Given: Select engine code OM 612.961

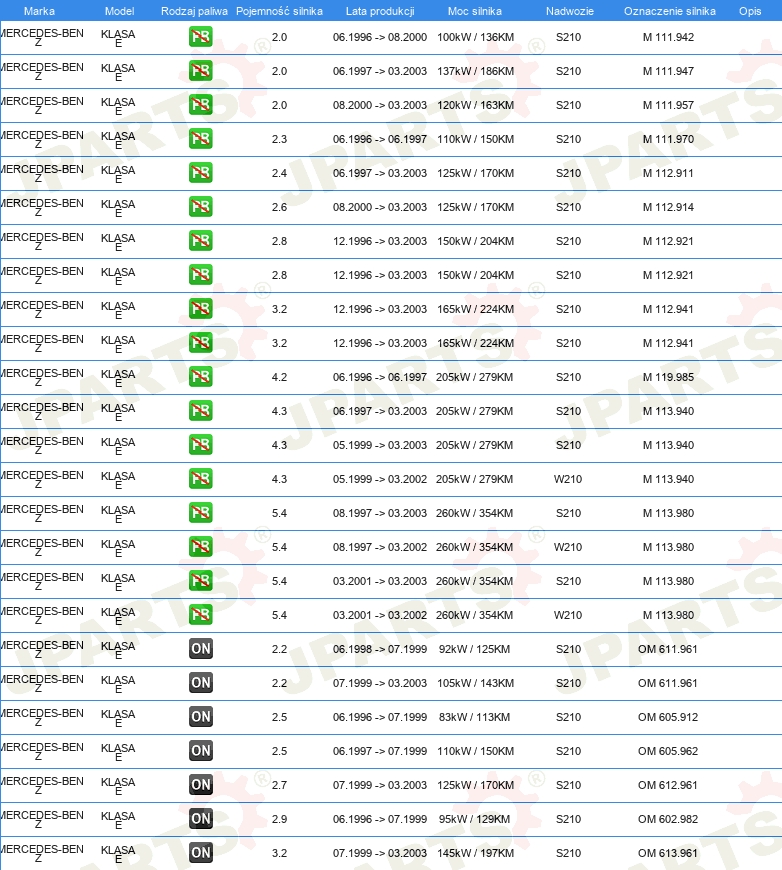Looking at the screenshot, I should pos(668,785).
